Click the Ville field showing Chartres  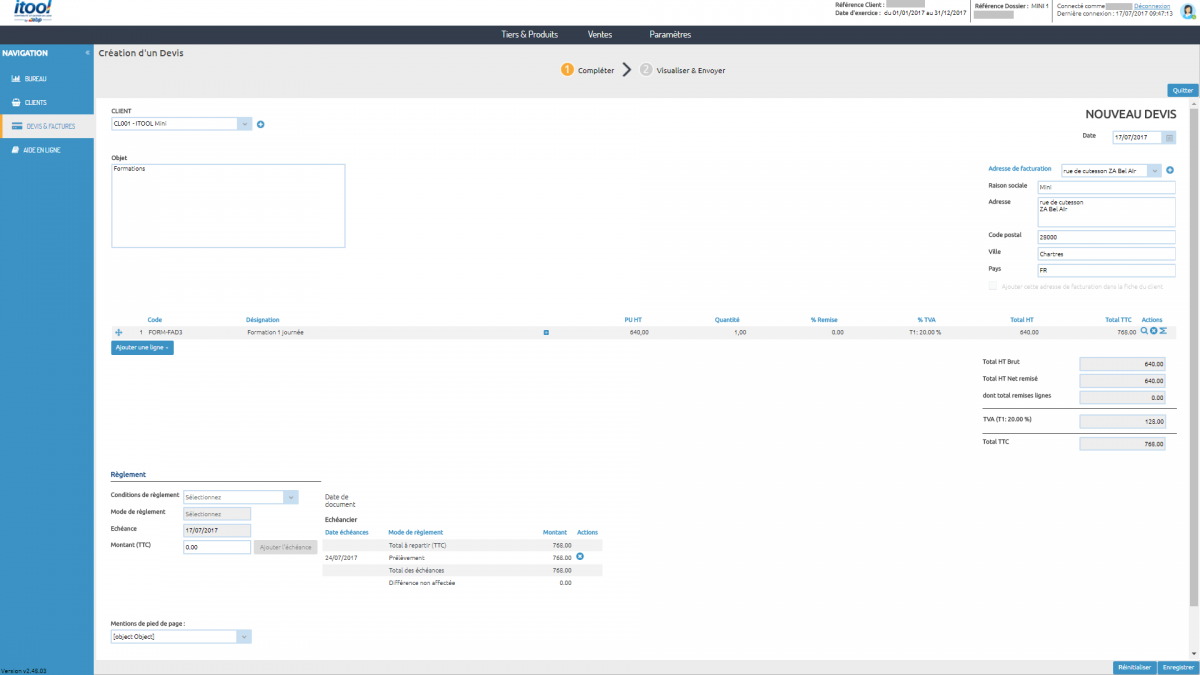click(1106, 254)
